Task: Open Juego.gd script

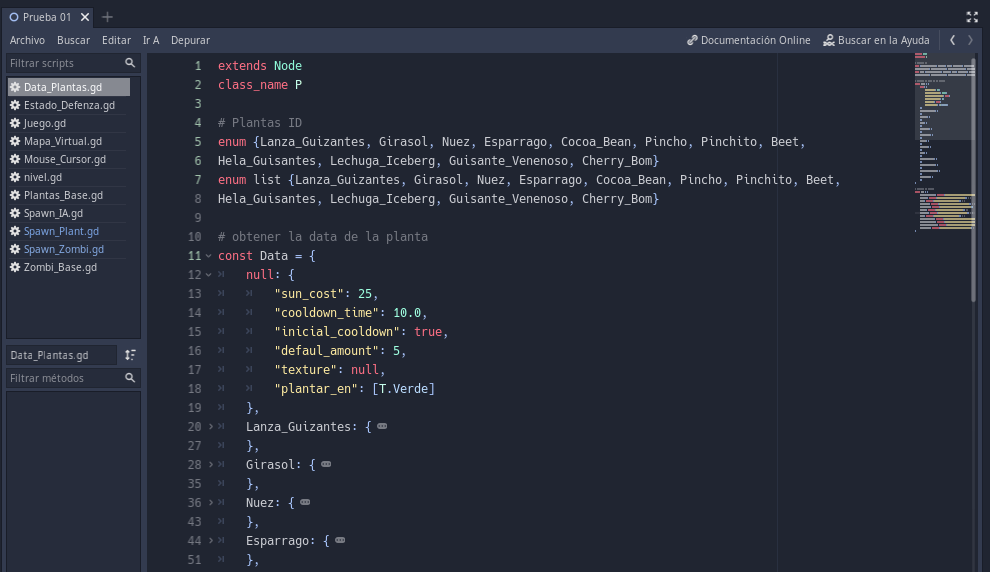Action: [x=69, y=123]
